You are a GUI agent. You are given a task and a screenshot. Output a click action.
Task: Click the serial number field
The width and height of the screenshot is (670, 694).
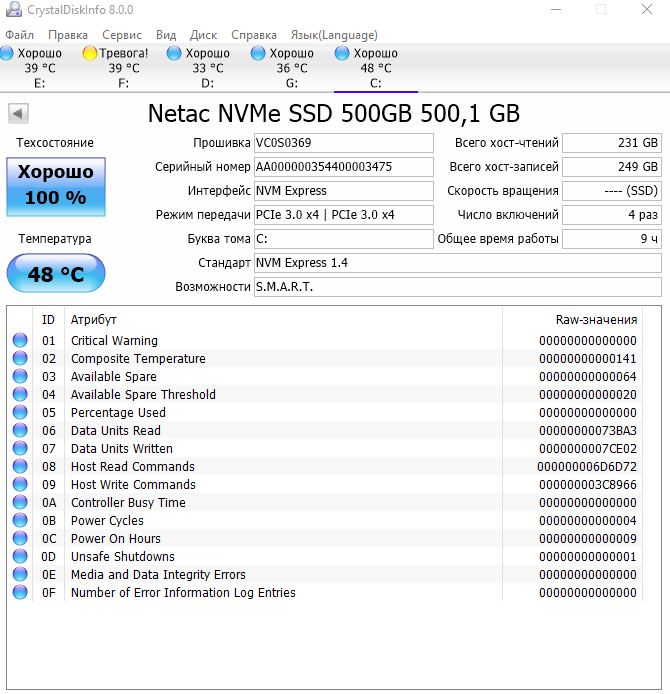[x=343, y=167]
